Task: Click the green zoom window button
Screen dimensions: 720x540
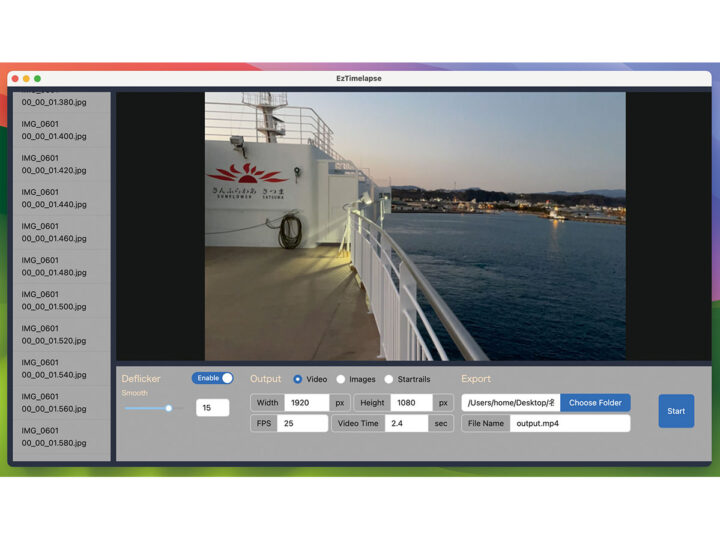Action: point(38,79)
